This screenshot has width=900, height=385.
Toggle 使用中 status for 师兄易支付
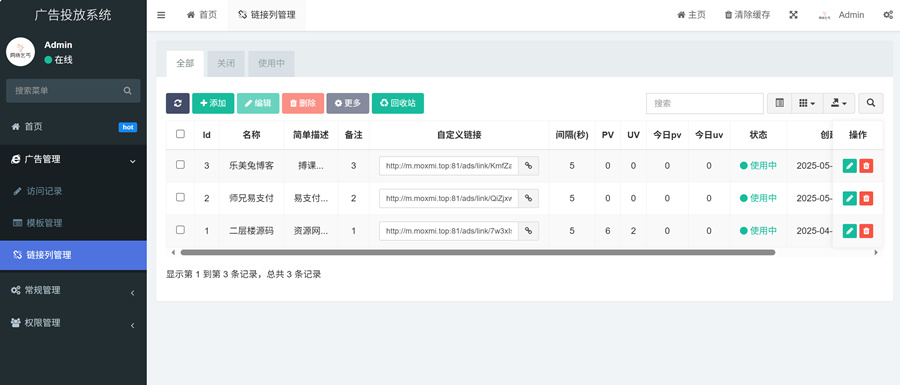point(758,198)
